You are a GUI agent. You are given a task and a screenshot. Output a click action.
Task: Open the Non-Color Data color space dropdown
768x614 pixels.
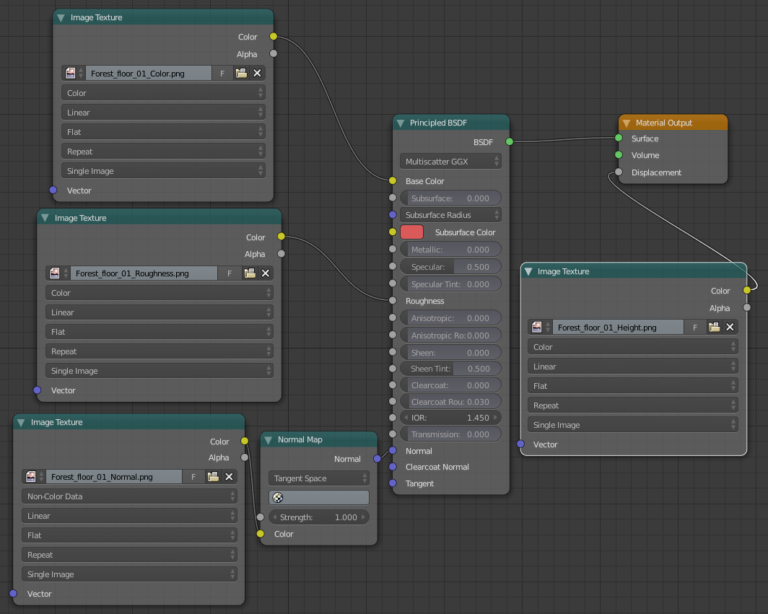pyautogui.click(x=129, y=496)
